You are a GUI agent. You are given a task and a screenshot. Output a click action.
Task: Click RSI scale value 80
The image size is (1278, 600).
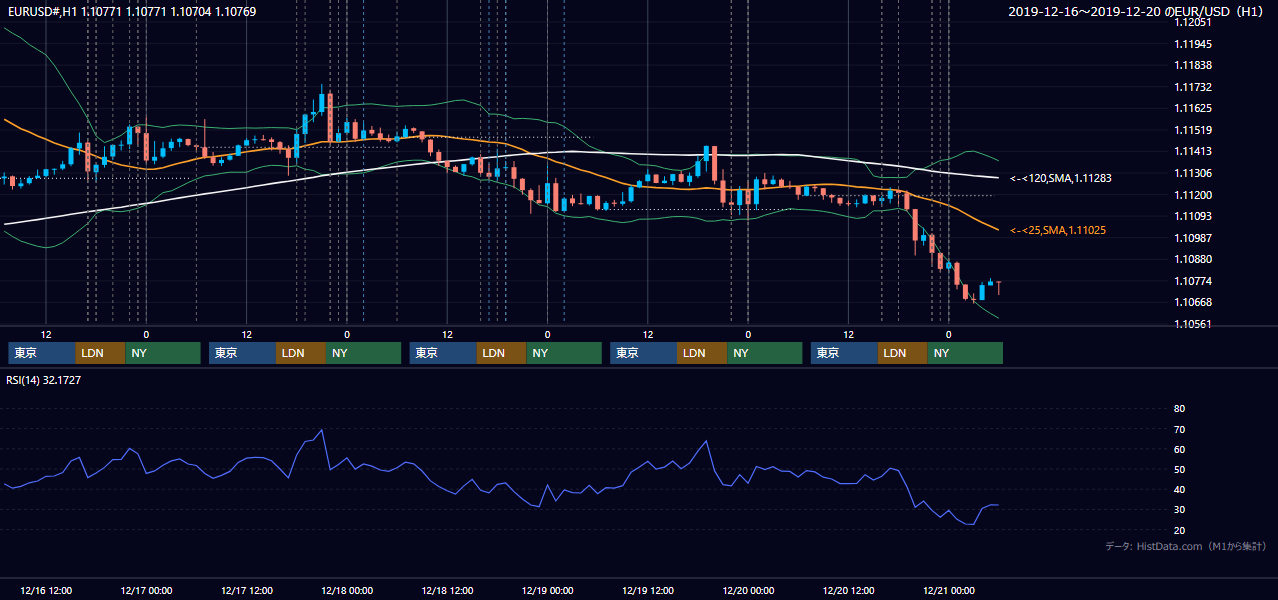pos(1179,409)
